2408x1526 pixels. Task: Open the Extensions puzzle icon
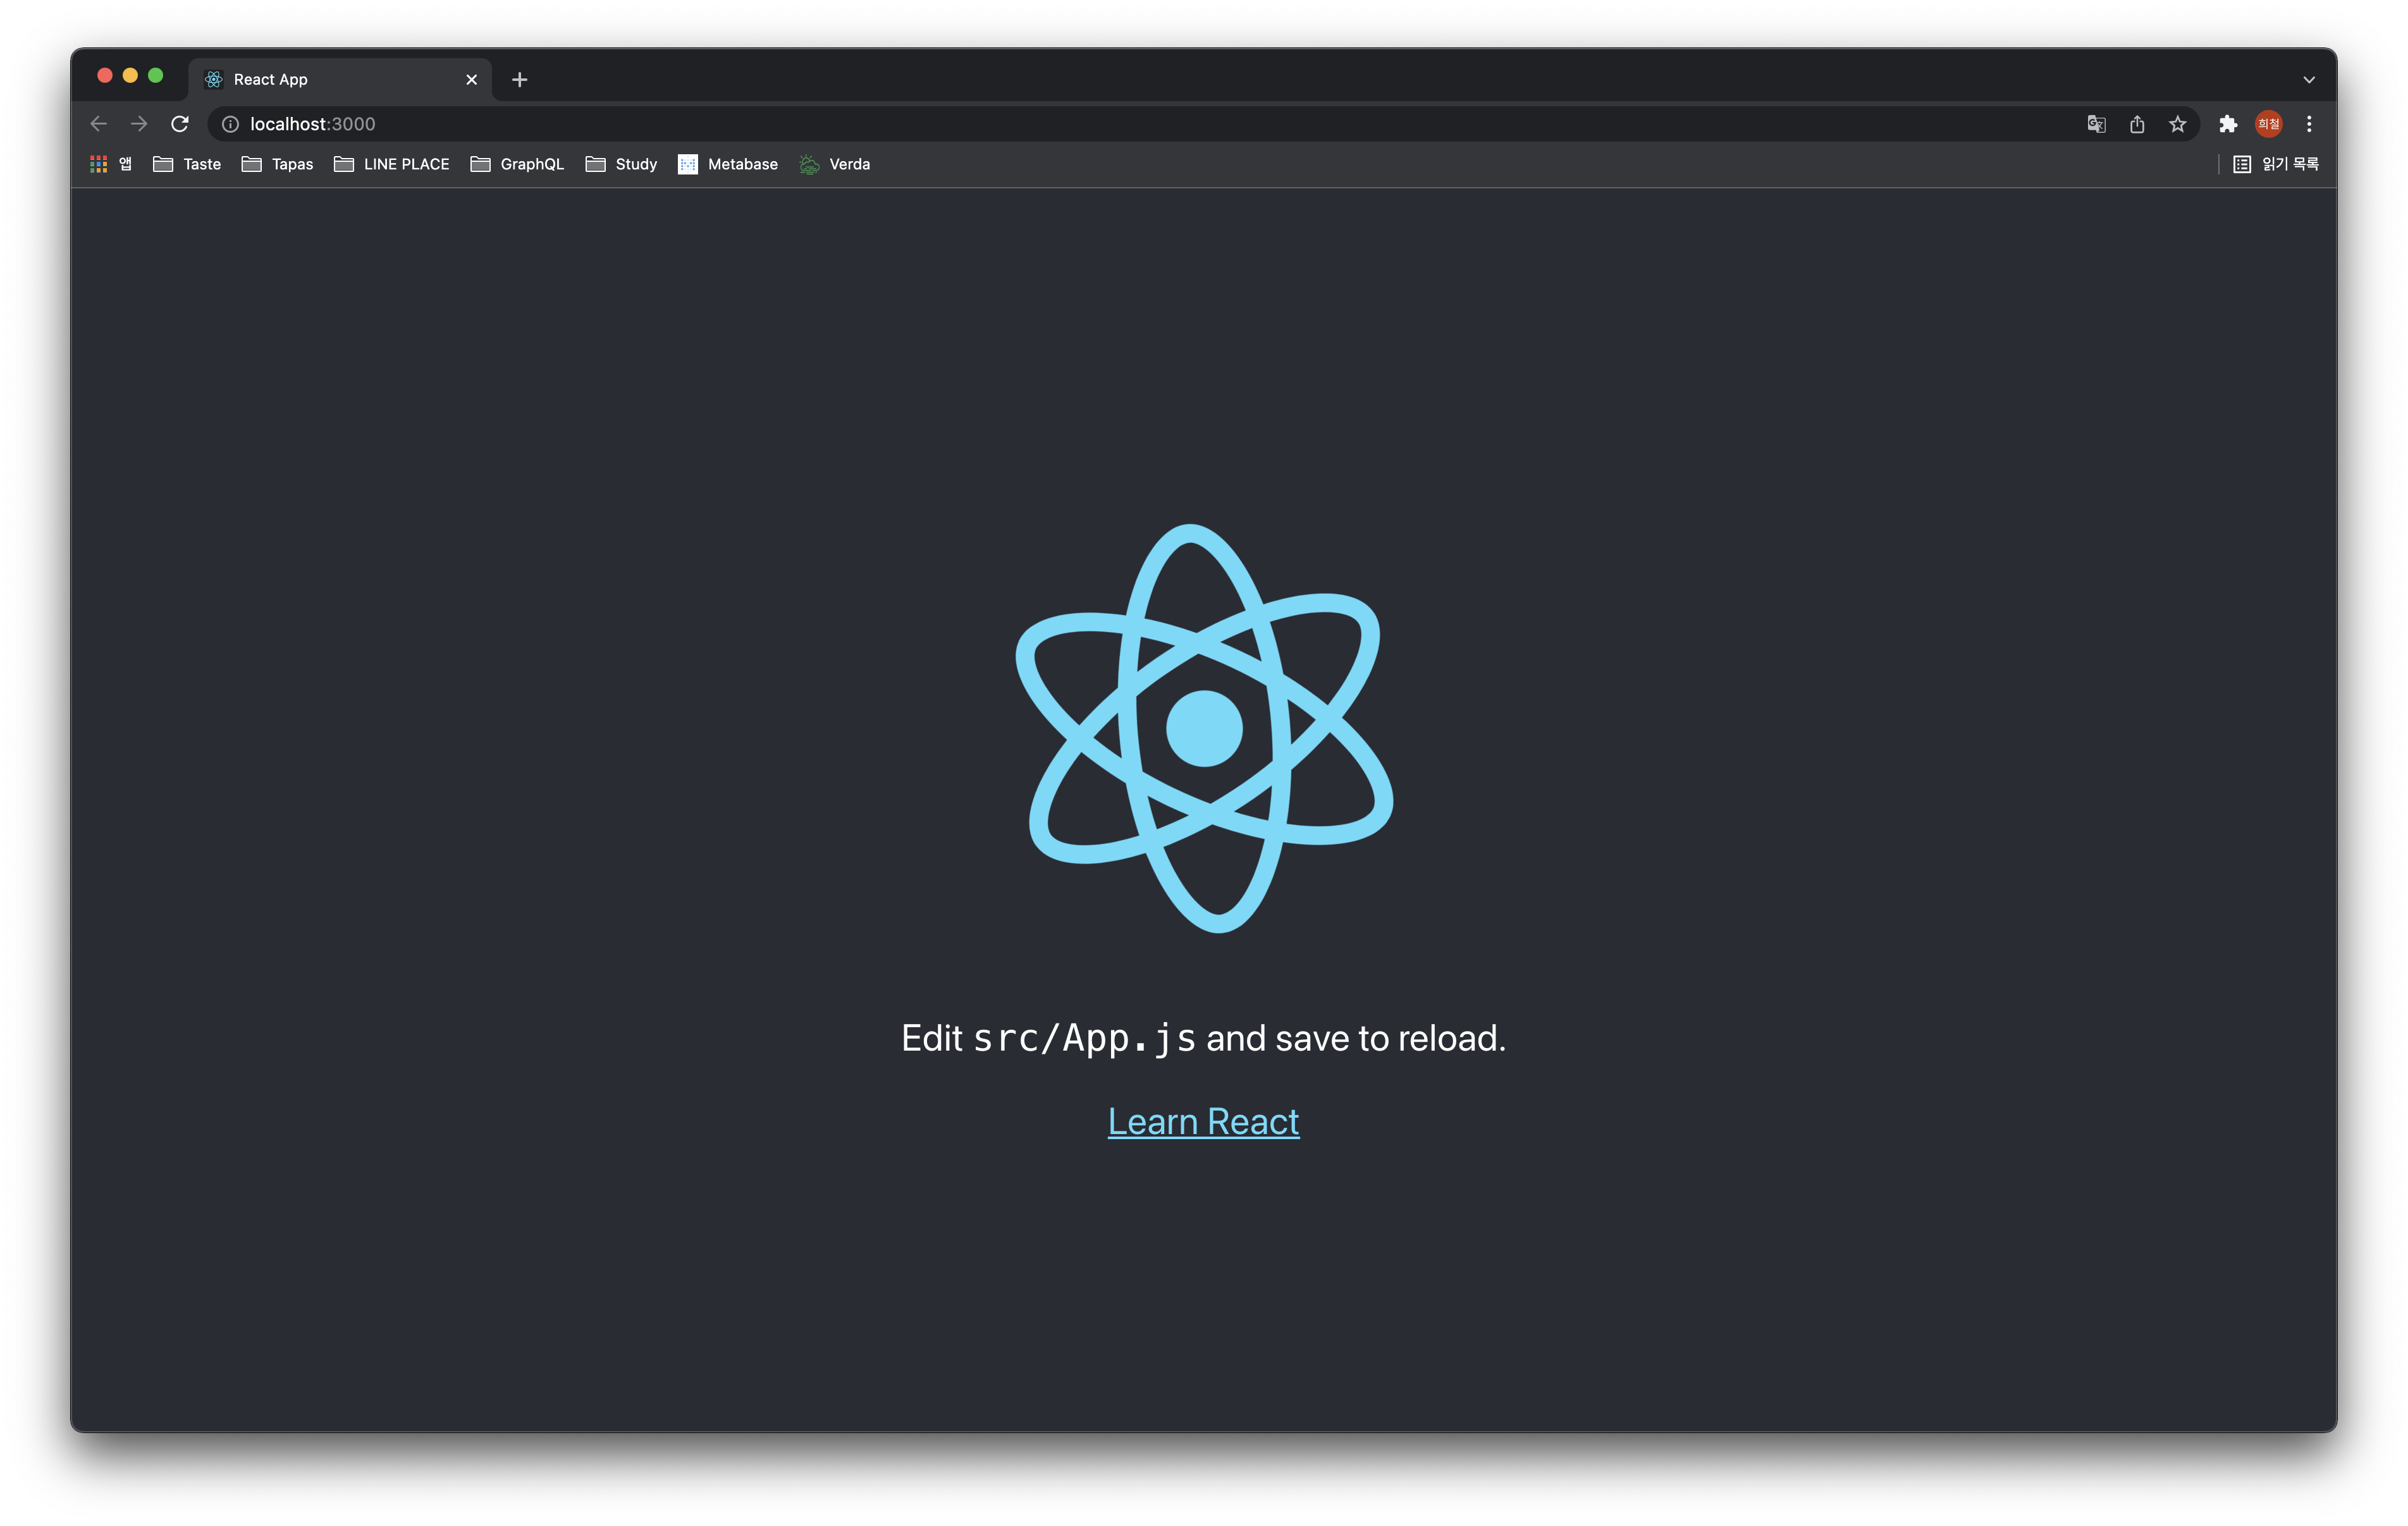[x=2228, y=124]
